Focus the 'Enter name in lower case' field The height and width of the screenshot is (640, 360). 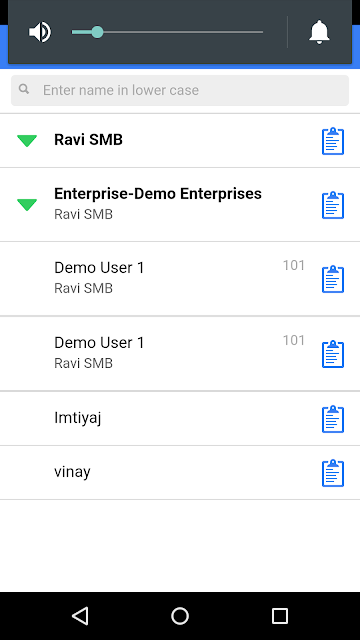pyautogui.click(x=180, y=90)
